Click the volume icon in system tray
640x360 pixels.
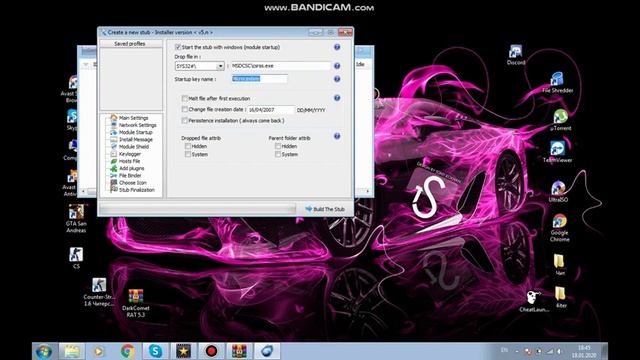(x=559, y=351)
